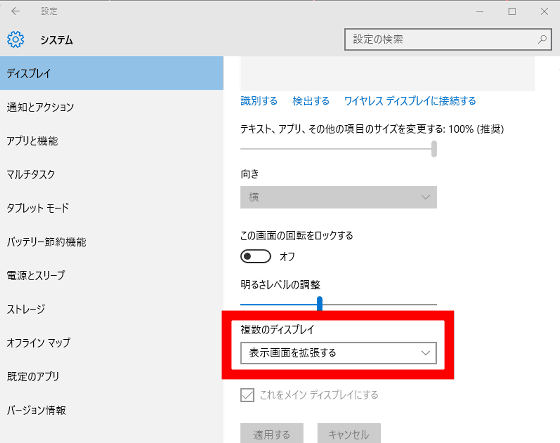Click chevron on 表示画面を拡張する combo box
The height and width of the screenshot is (443, 560).
pos(425,353)
